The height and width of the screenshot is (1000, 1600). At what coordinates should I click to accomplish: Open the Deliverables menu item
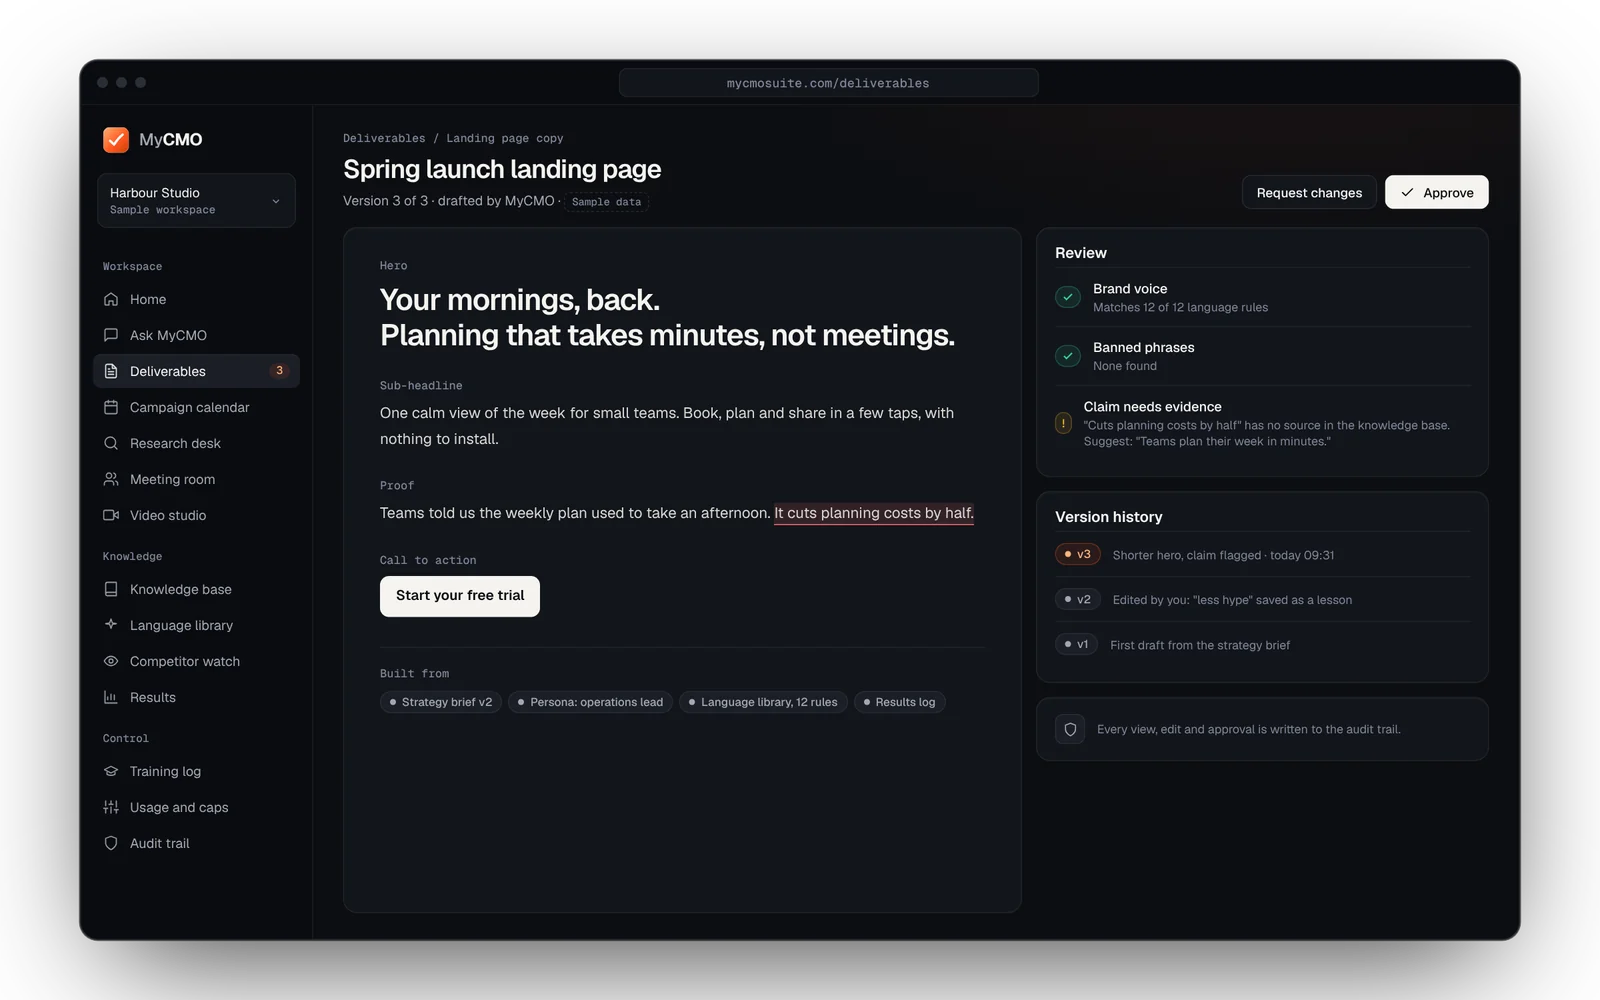click(196, 371)
